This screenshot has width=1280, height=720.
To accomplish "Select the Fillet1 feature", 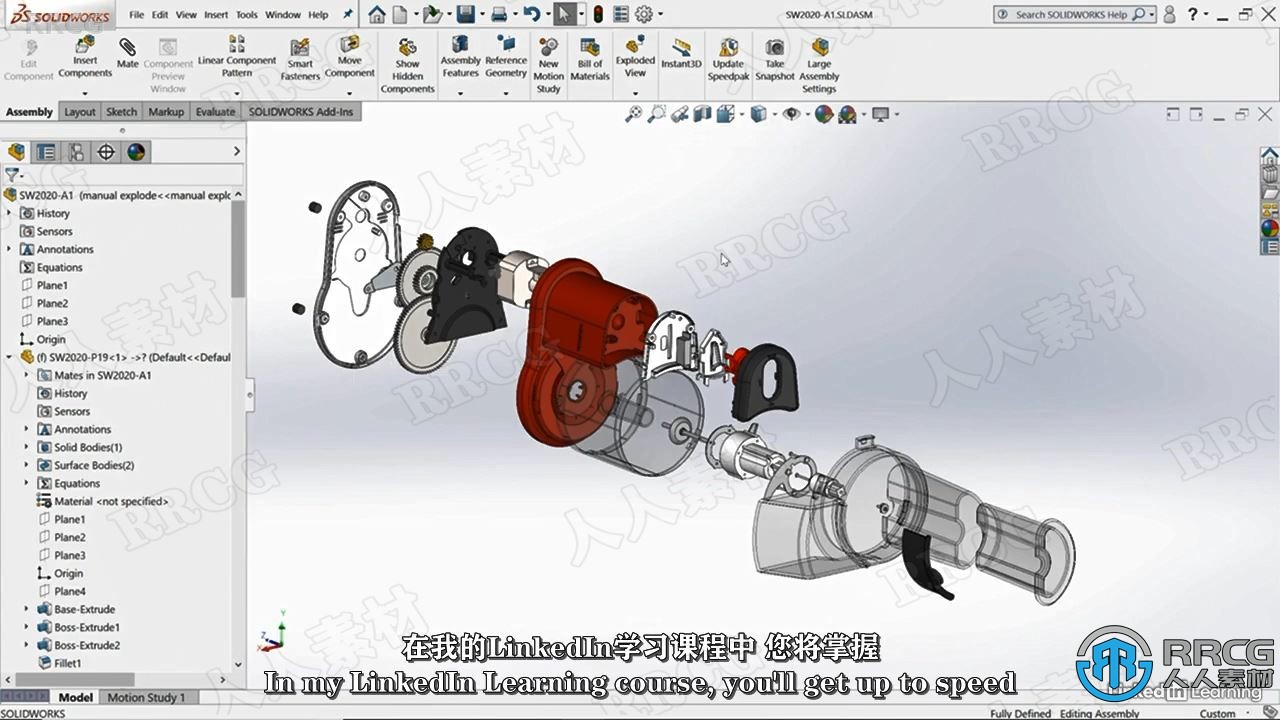I will click(x=60, y=663).
